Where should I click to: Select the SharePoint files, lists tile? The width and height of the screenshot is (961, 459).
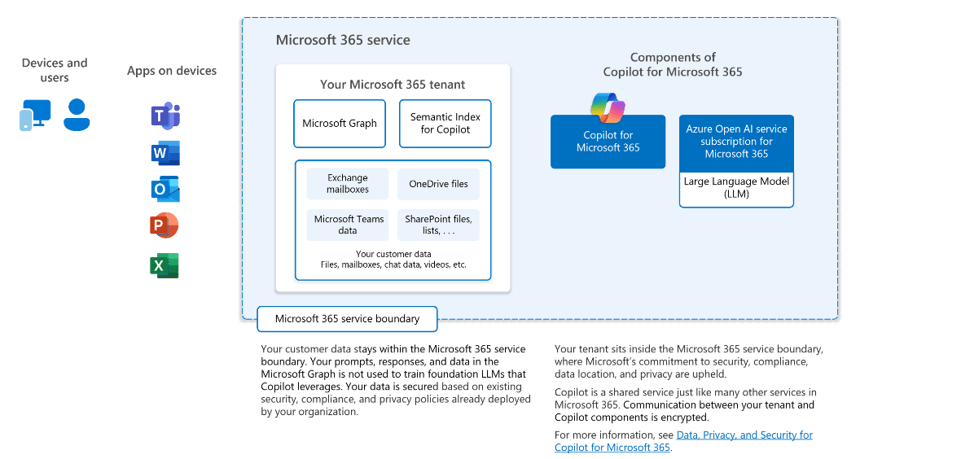(438, 225)
